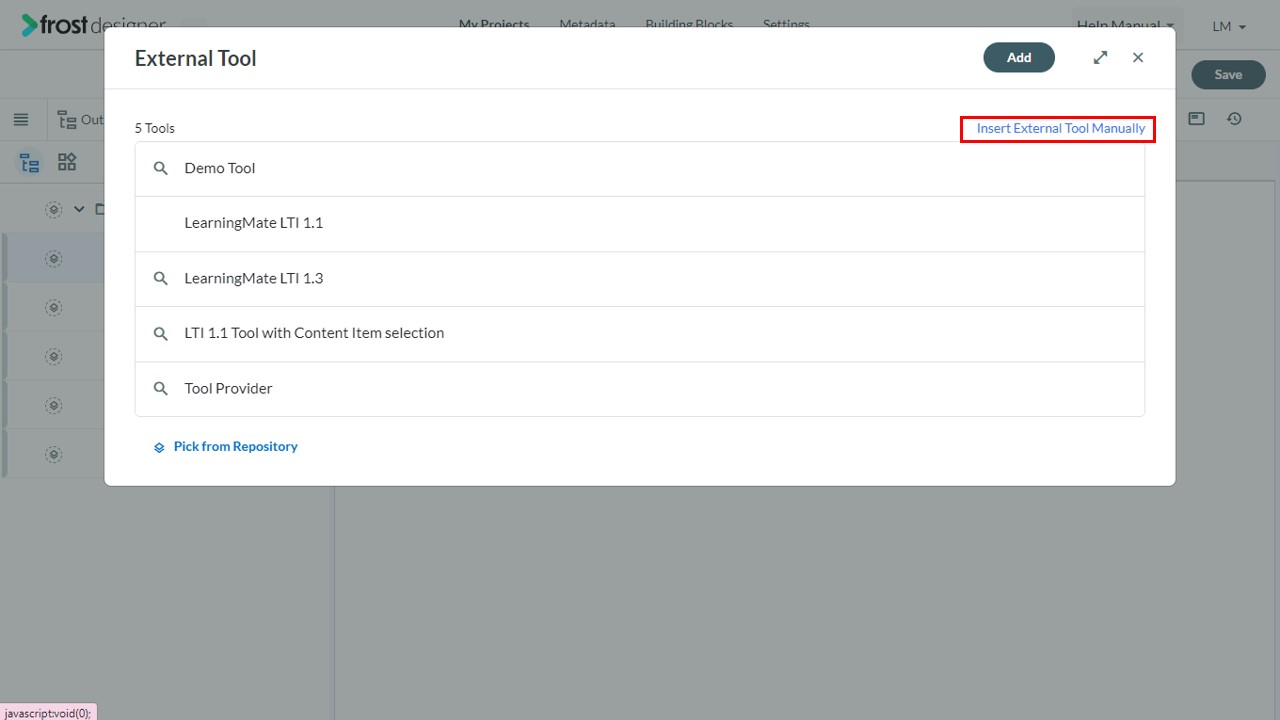1280x720 pixels.
Task: Click the search icon beside Tool Provider
Action: 160,389
